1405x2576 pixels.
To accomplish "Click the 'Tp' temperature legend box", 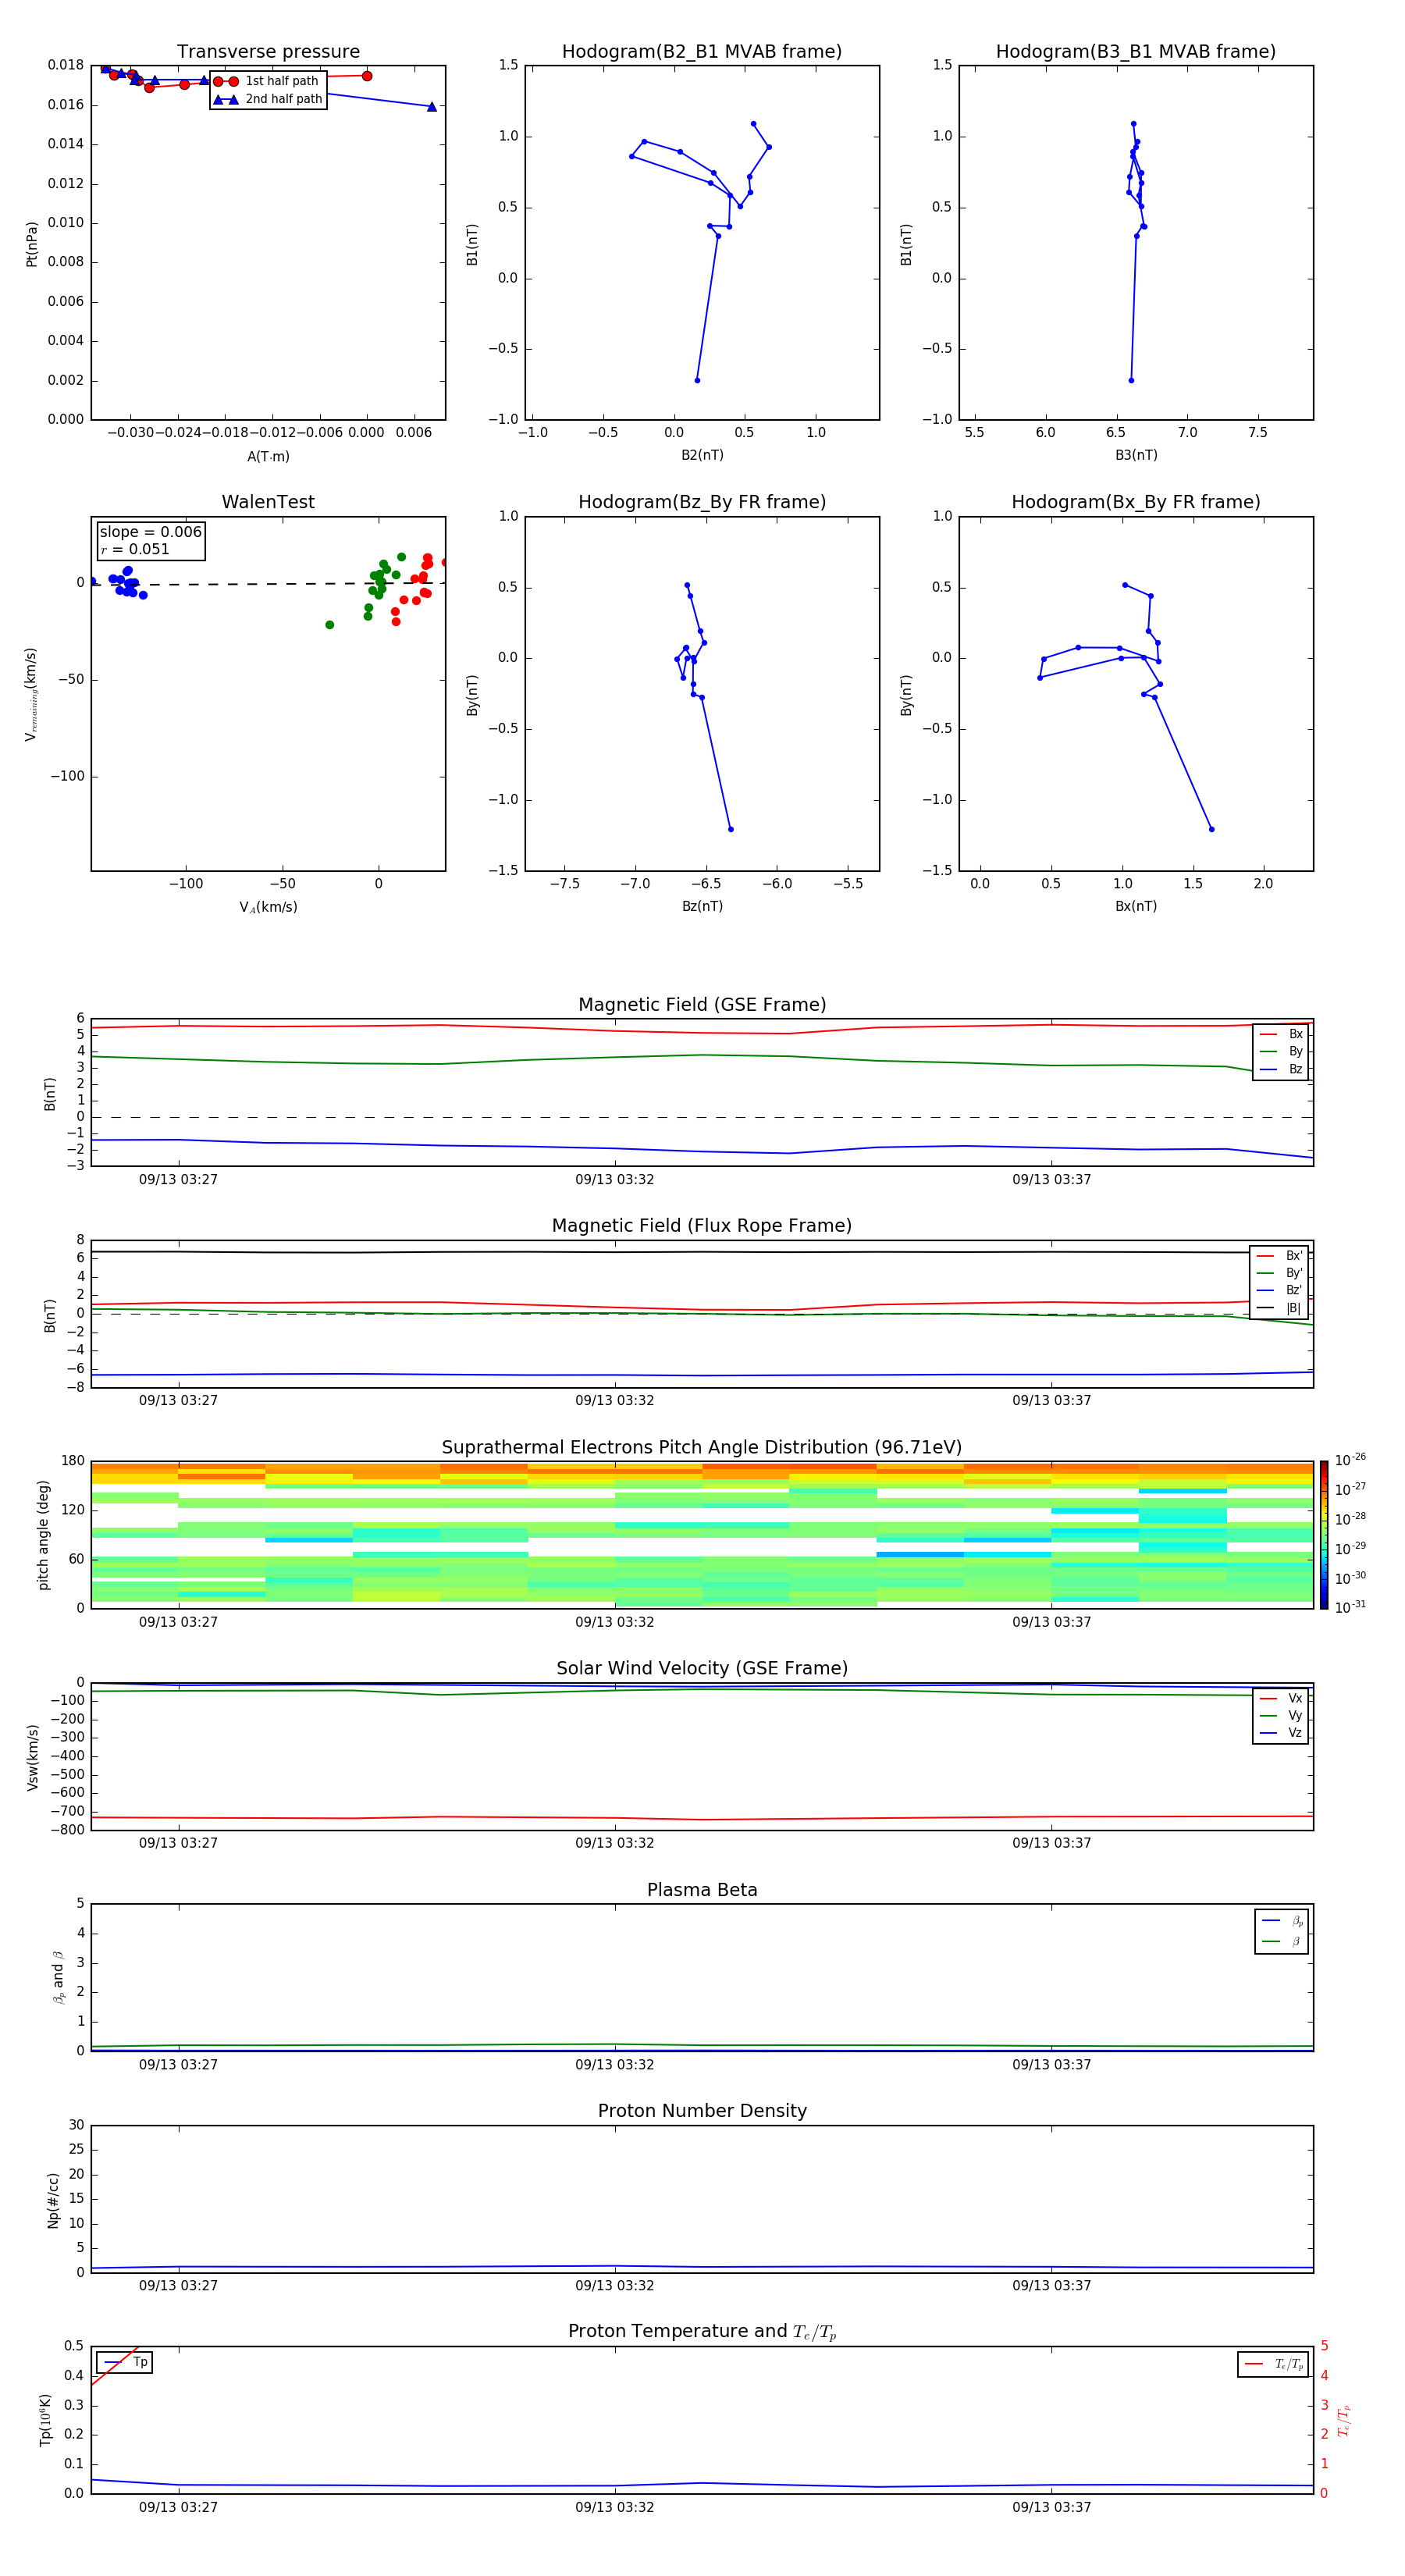I will 125,2362.
